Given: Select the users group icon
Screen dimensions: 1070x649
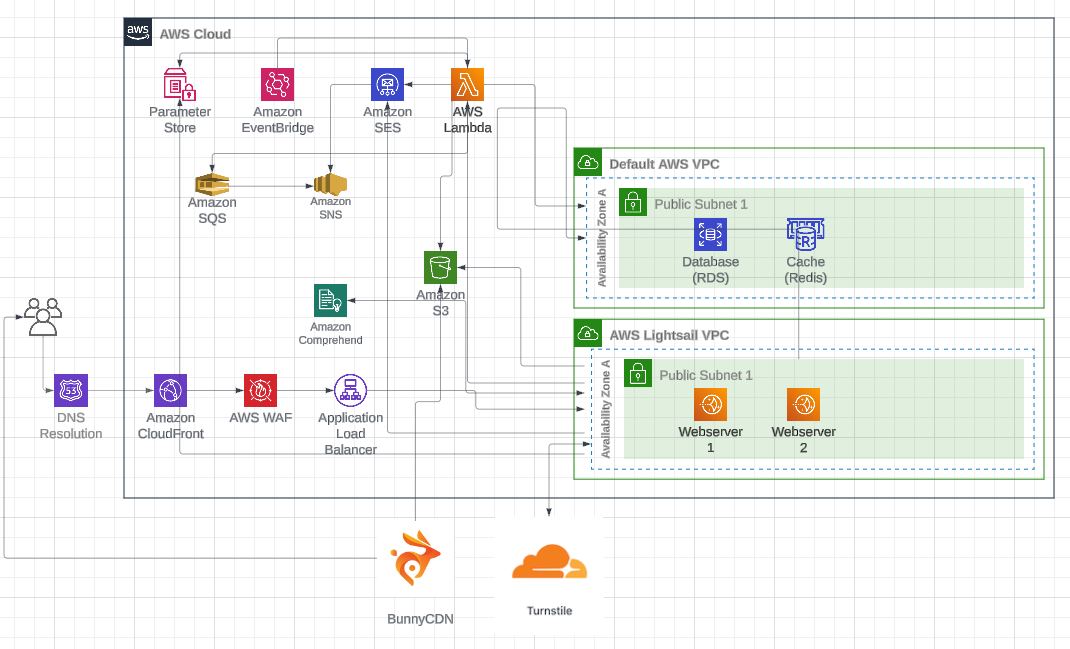Looking at the screenshot, I should click(x=43, y=315).
